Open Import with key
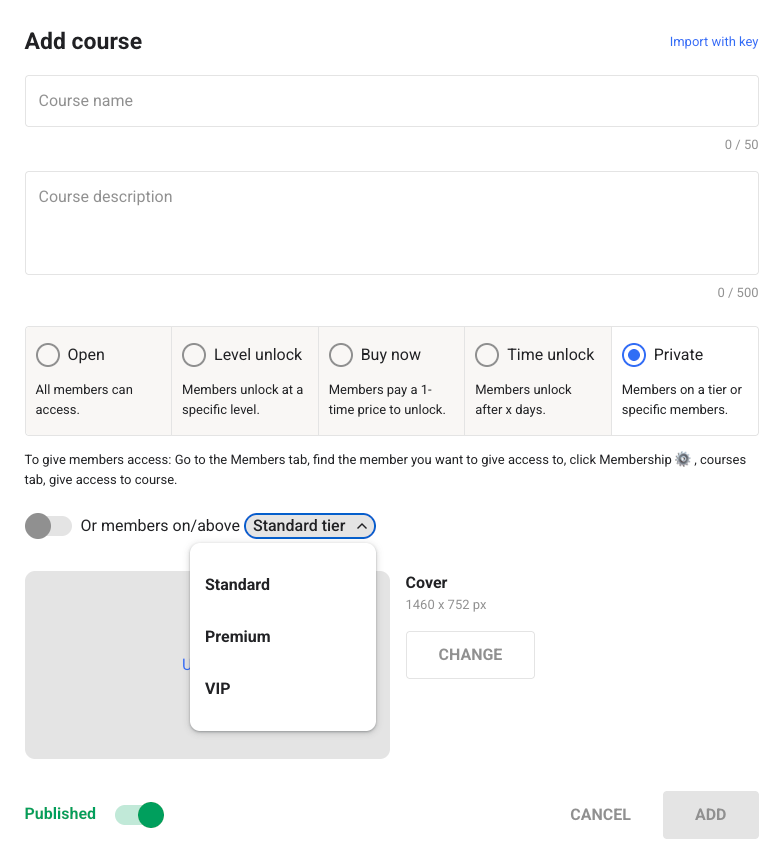 click(714, 42)
